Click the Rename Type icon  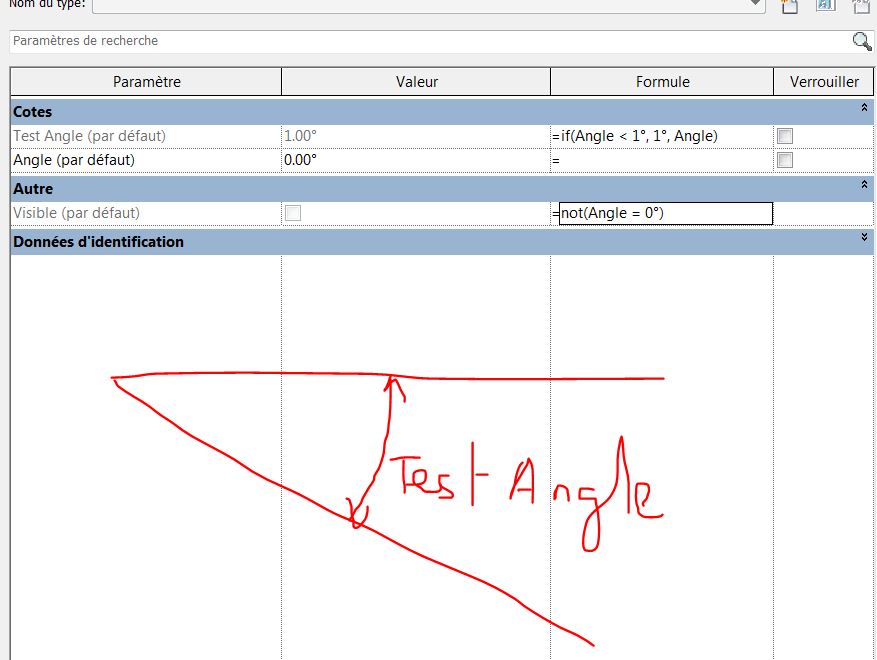[x=825, y=5]
